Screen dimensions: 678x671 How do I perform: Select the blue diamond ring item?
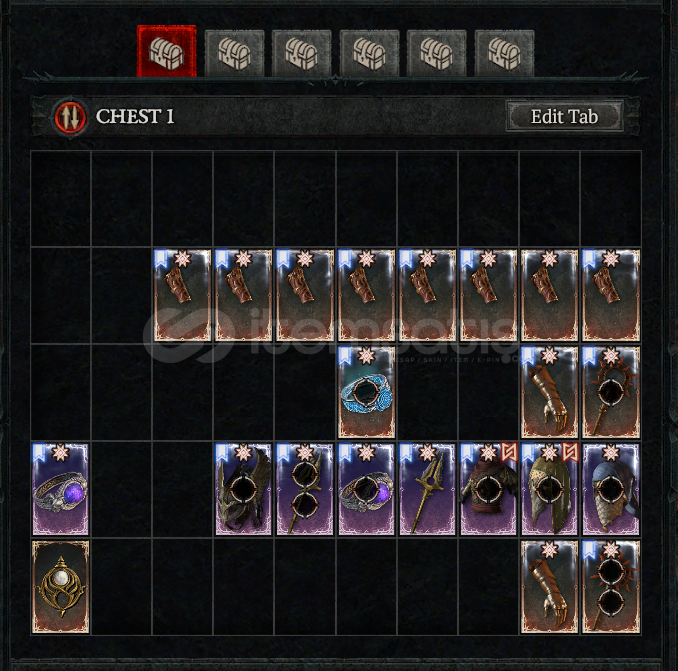tap(367, 392)
